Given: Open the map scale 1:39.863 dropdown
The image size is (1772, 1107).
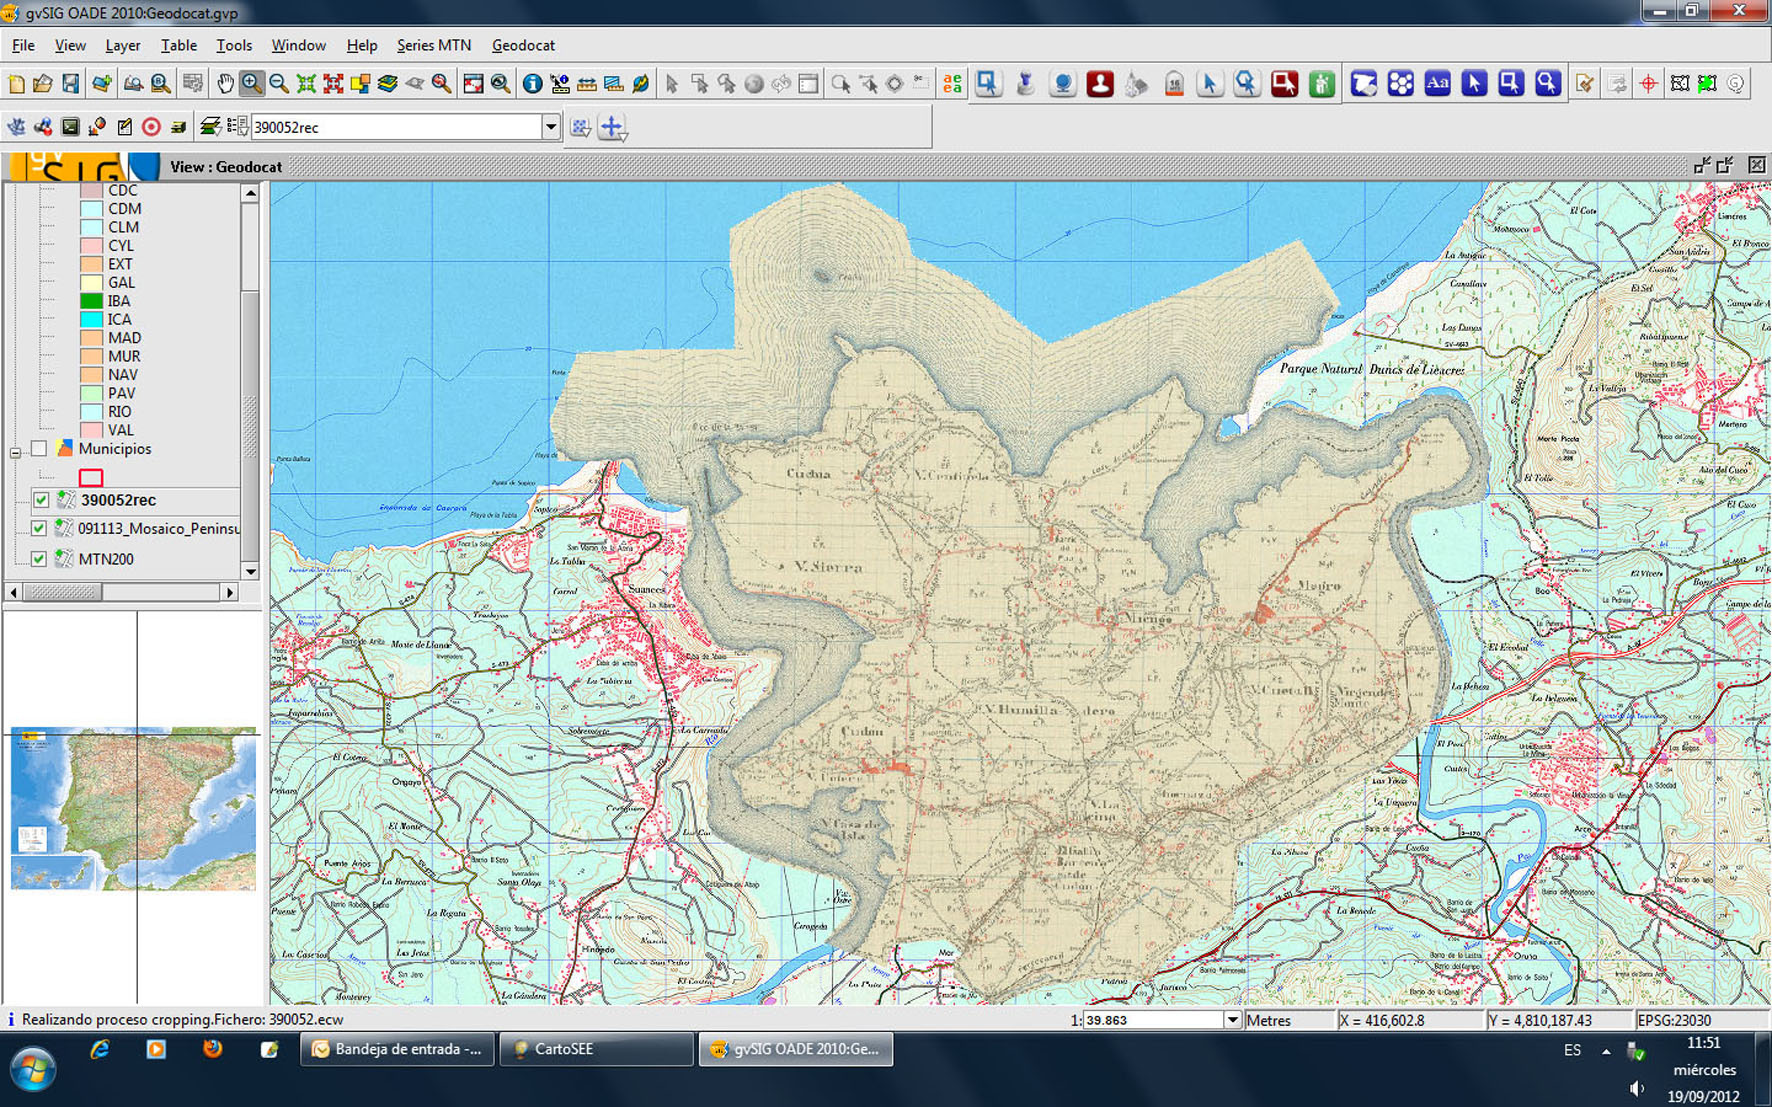Looking at the screenshot, I should pyautogui.click(x=1232, y=1020).
